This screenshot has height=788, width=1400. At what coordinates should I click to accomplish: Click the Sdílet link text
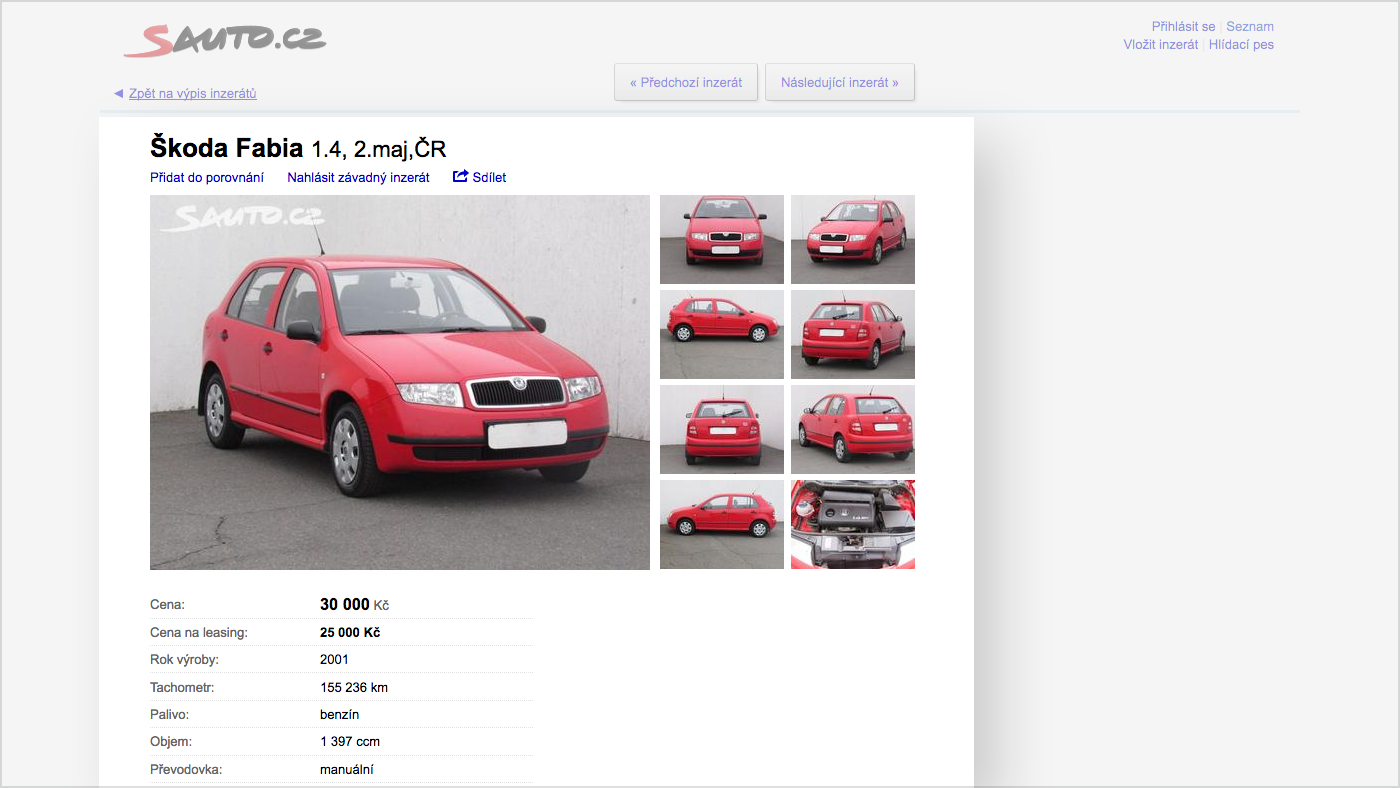coord(489,177)
